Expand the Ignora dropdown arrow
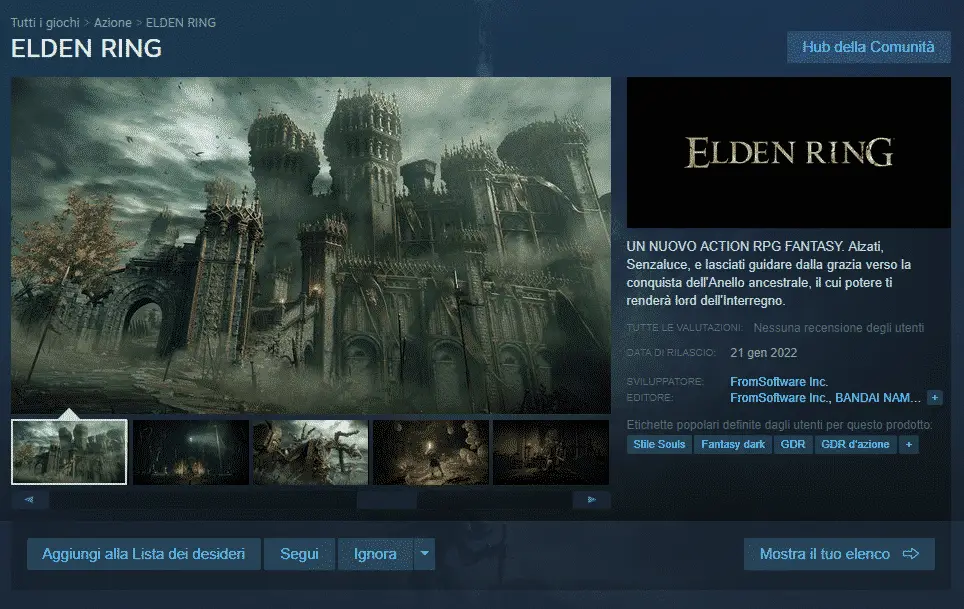 coord(424,554)
